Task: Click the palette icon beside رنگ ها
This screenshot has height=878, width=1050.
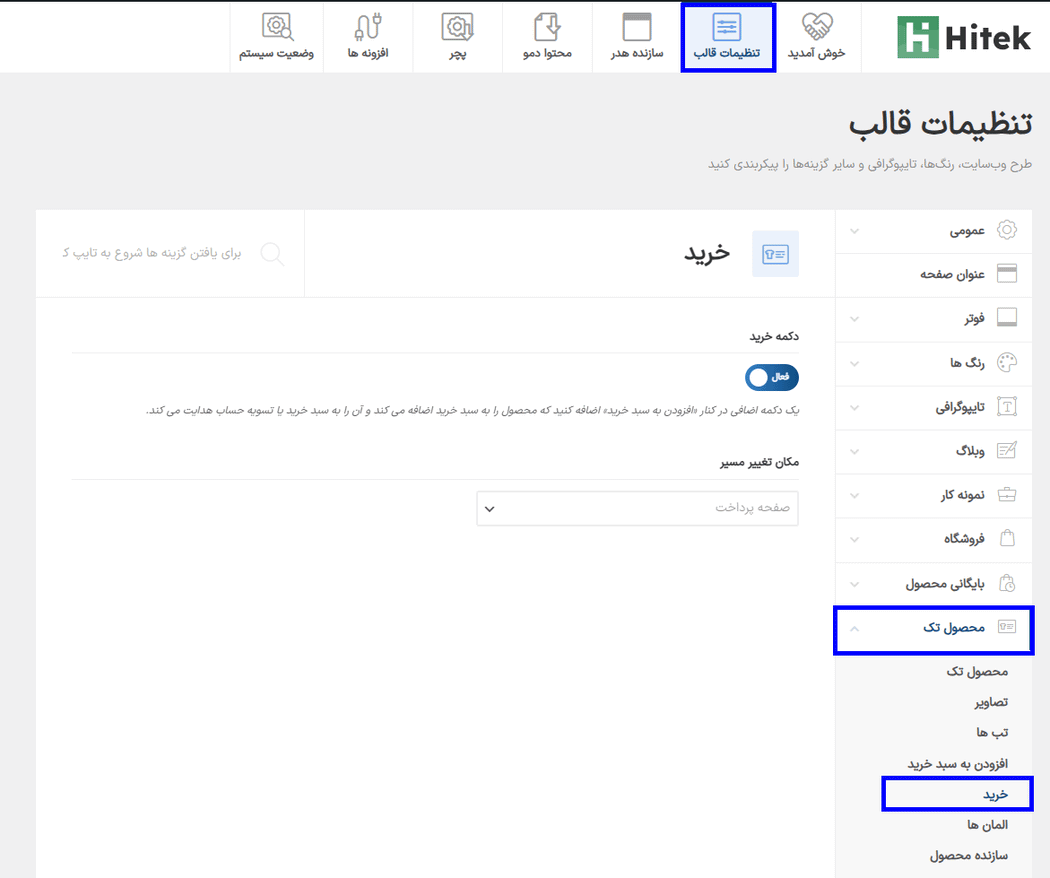Action: (x=1007, y=362)
